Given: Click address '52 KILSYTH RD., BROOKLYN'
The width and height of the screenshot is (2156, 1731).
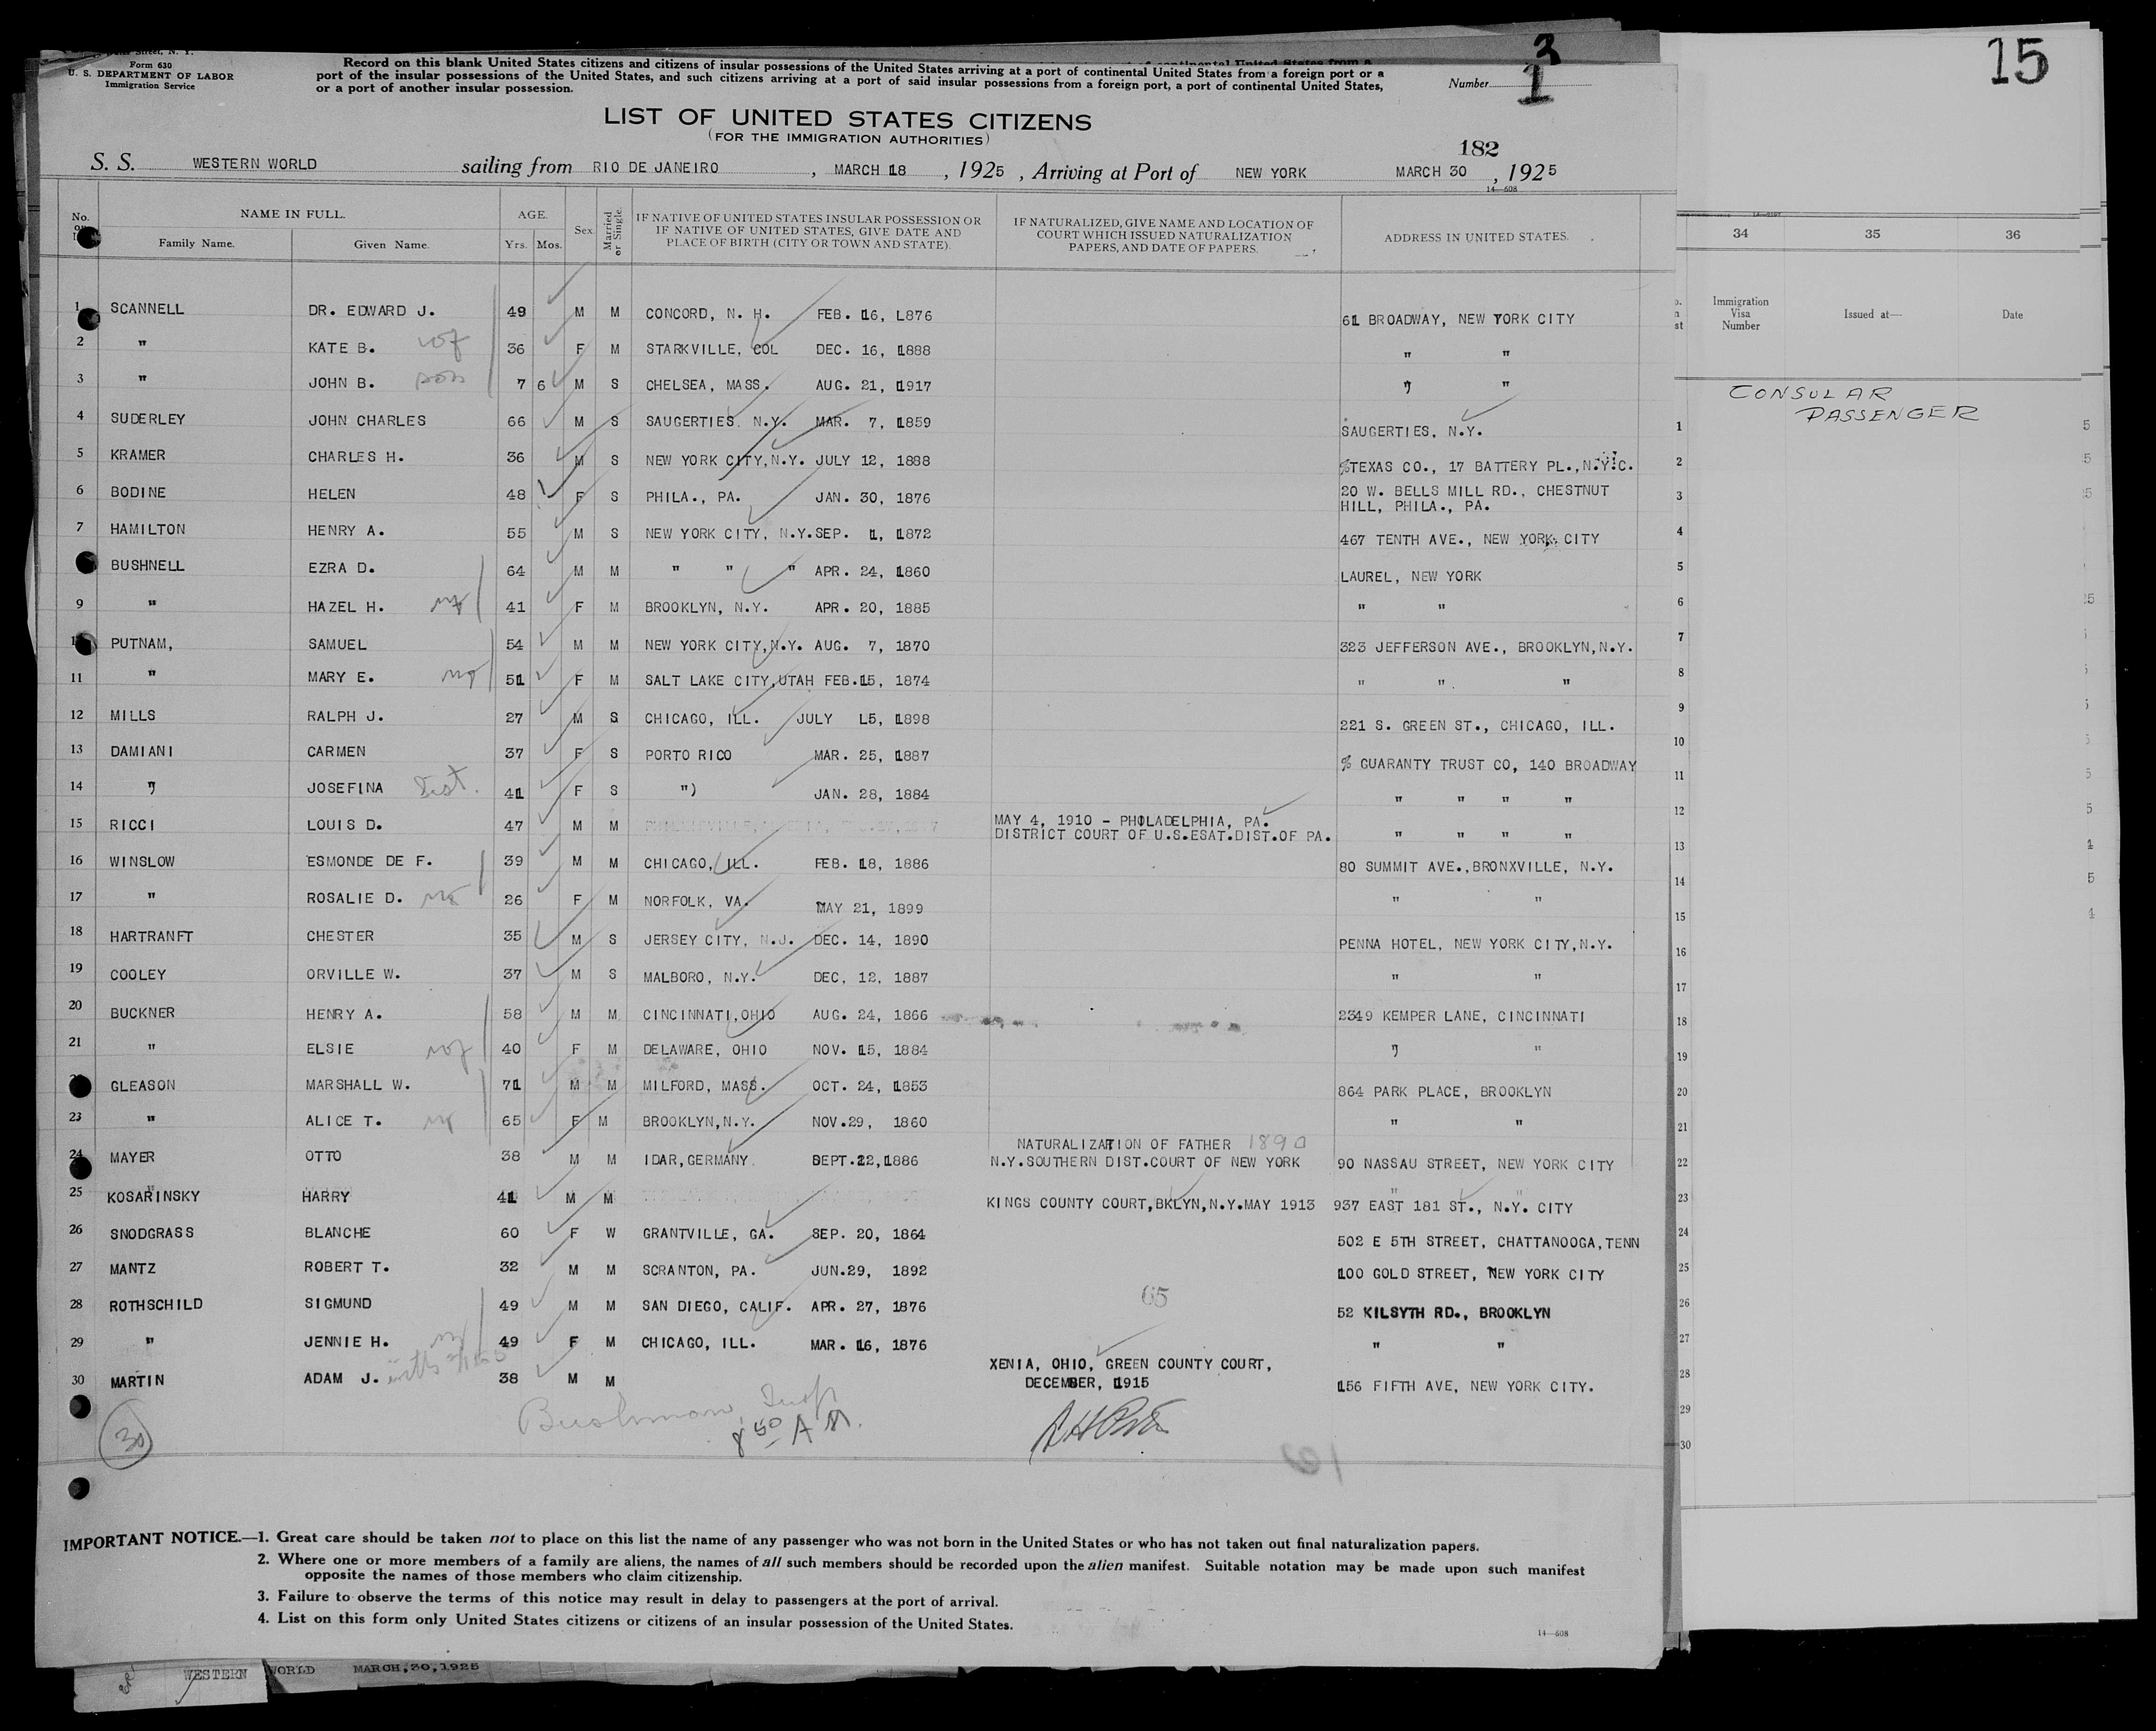Looking at the screenshot, I should coord(1444,1313).
